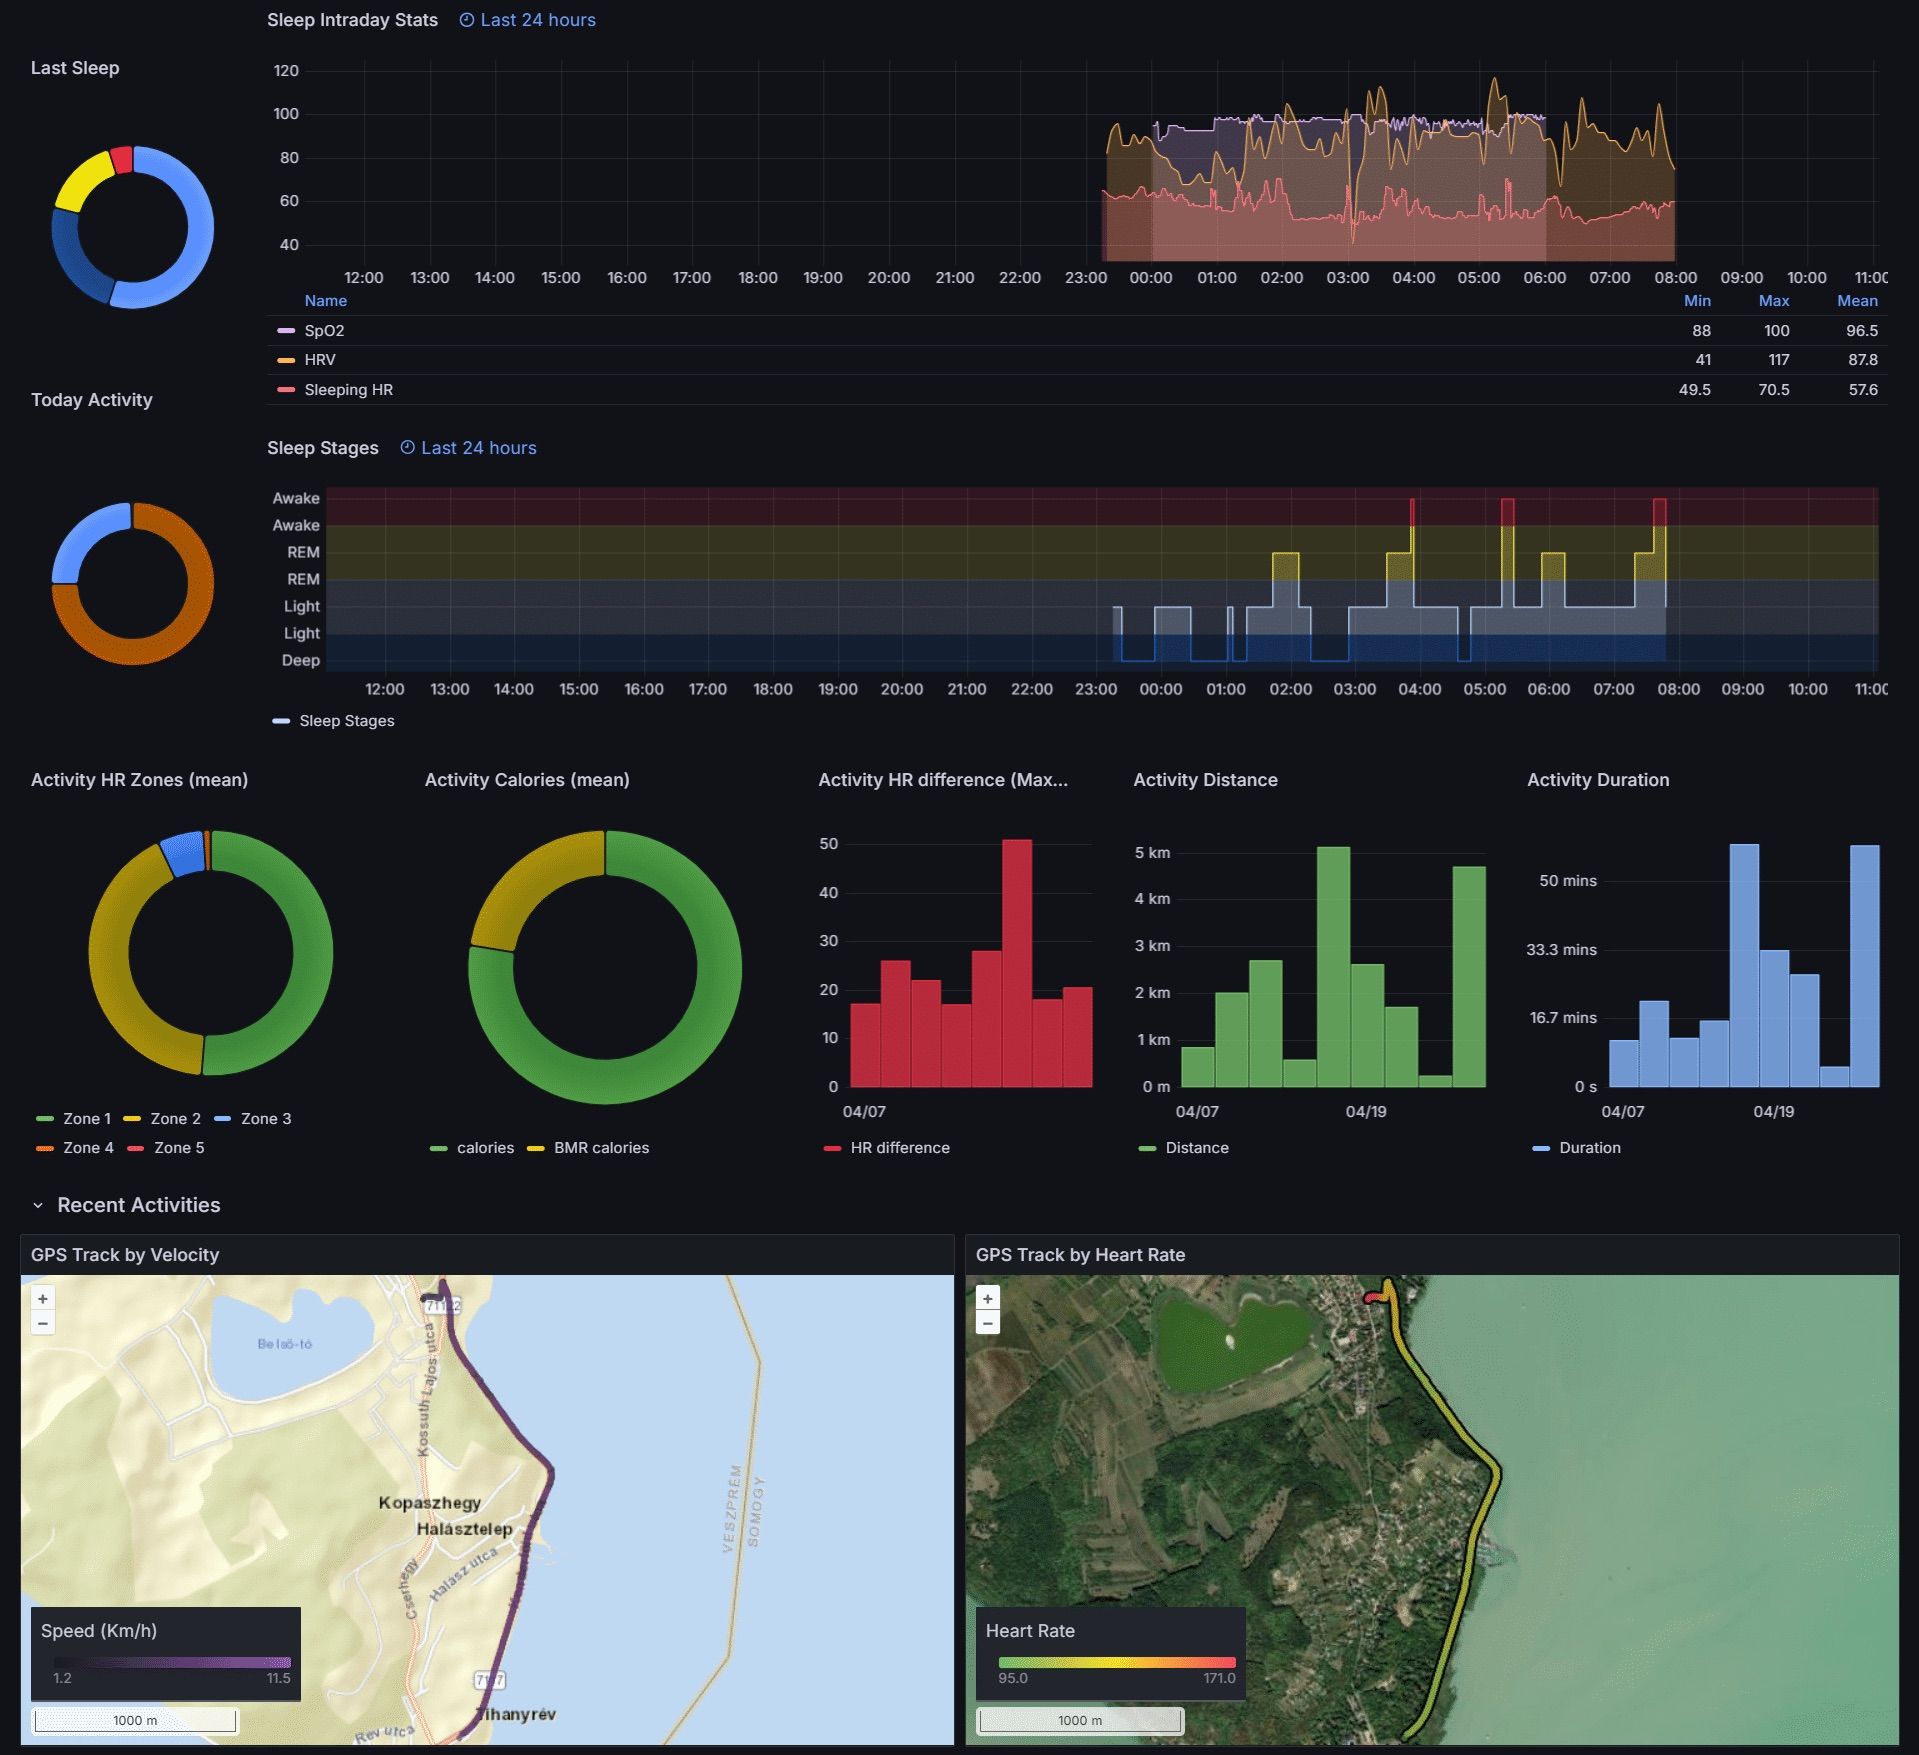Click the BMR calories legend color swatch
1919x1755 pixels.
click(536, 1148)
